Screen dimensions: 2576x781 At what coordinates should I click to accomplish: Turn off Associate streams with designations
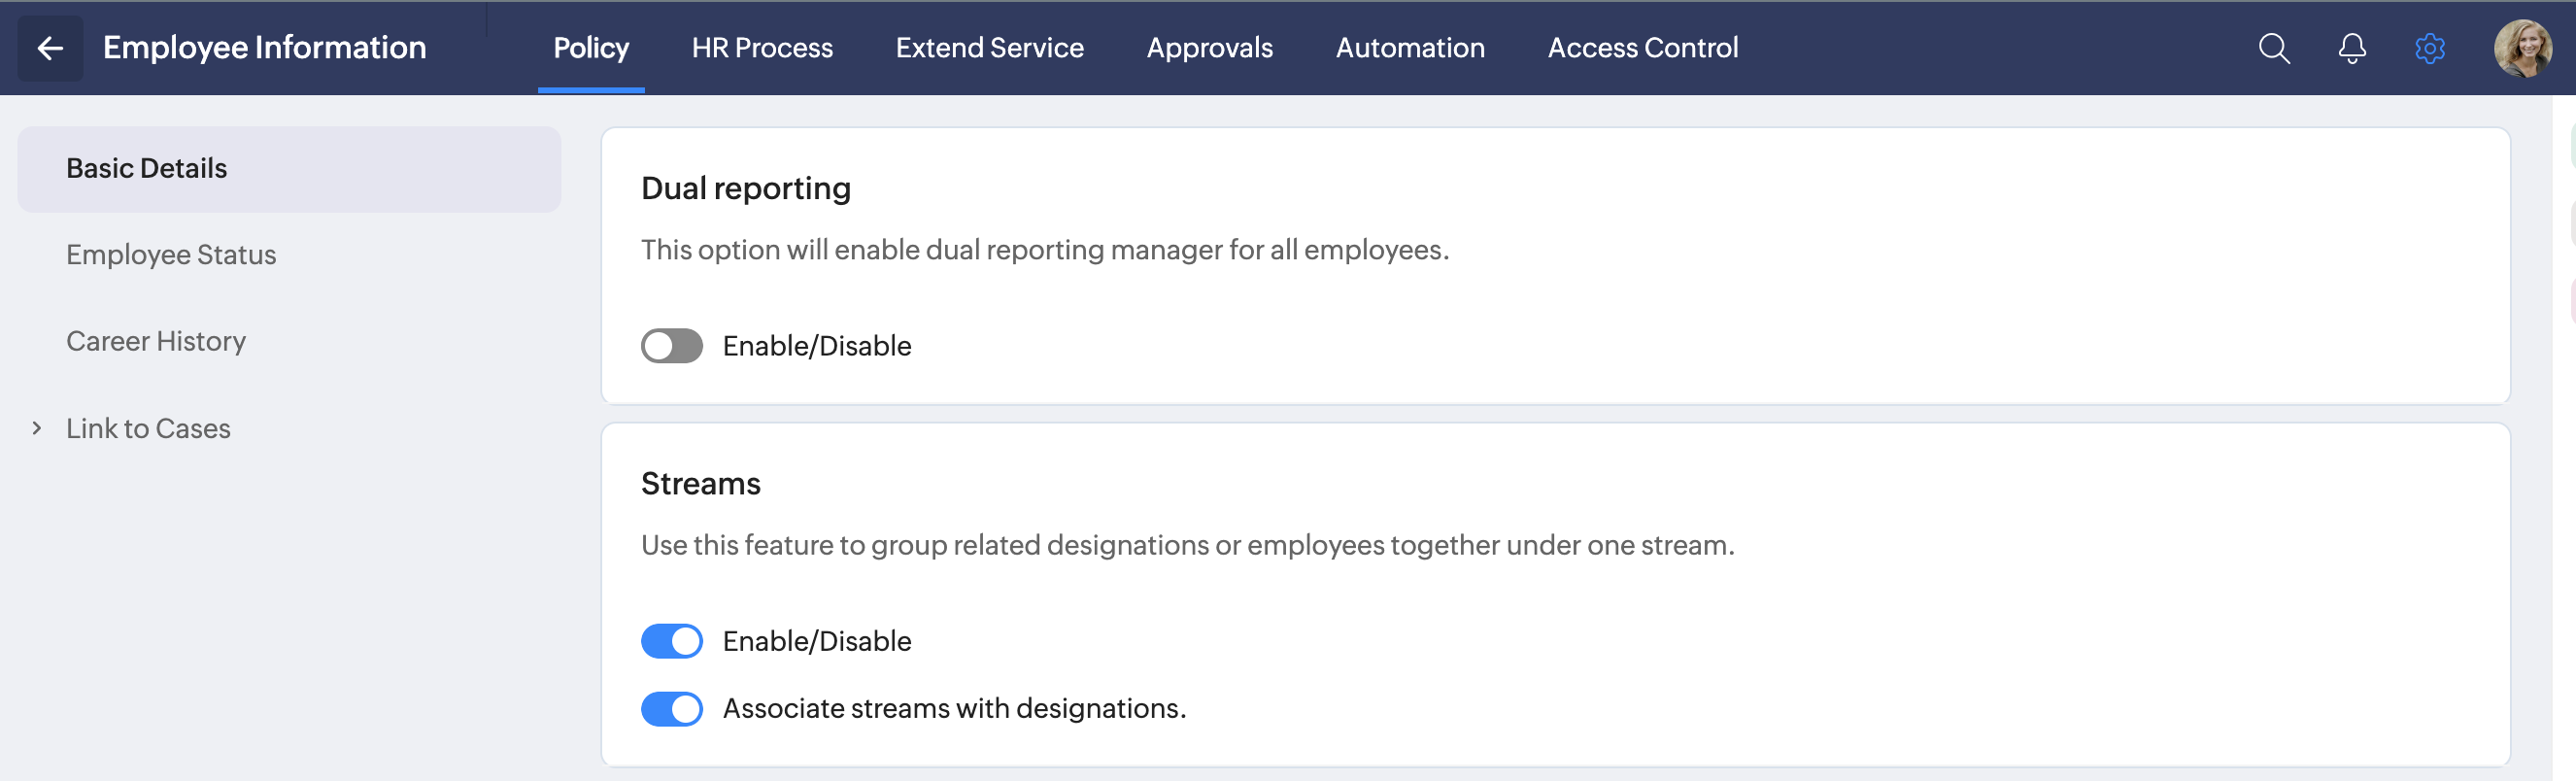tap(671, 709)
